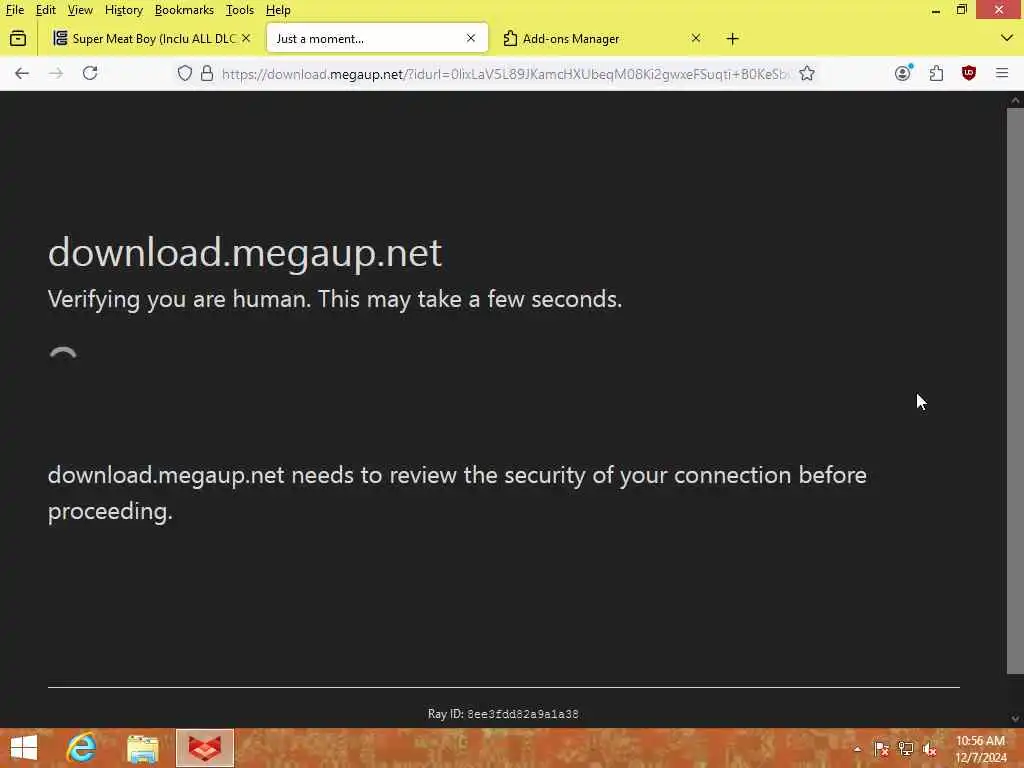1024x768 pixels.
Task: Open the View menu
Action: pos(80,10)
